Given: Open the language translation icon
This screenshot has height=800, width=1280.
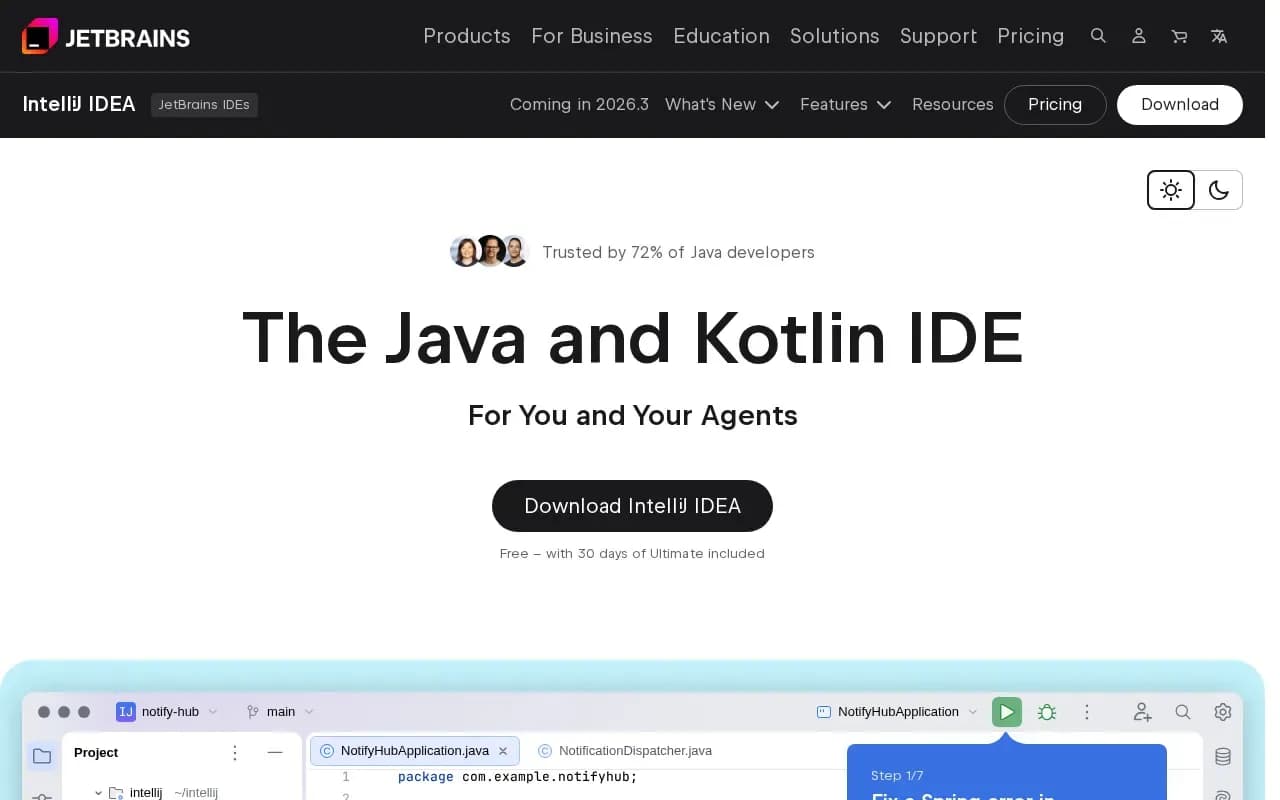Looking at the screenshot, I should pos(1219,36).
